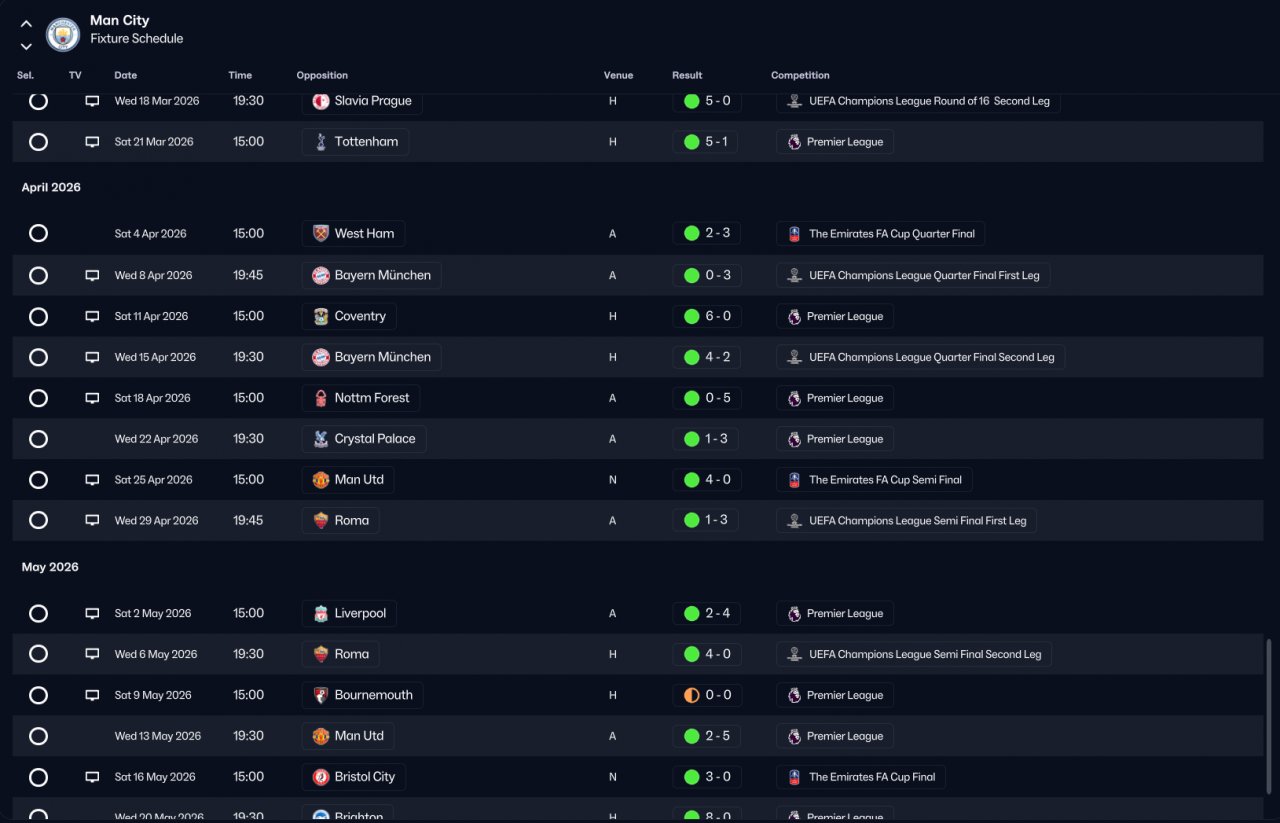Click the Man Utd 4 - 0 green result indicator
Screen dimensions: 1280x823
[x=691, y=480]
